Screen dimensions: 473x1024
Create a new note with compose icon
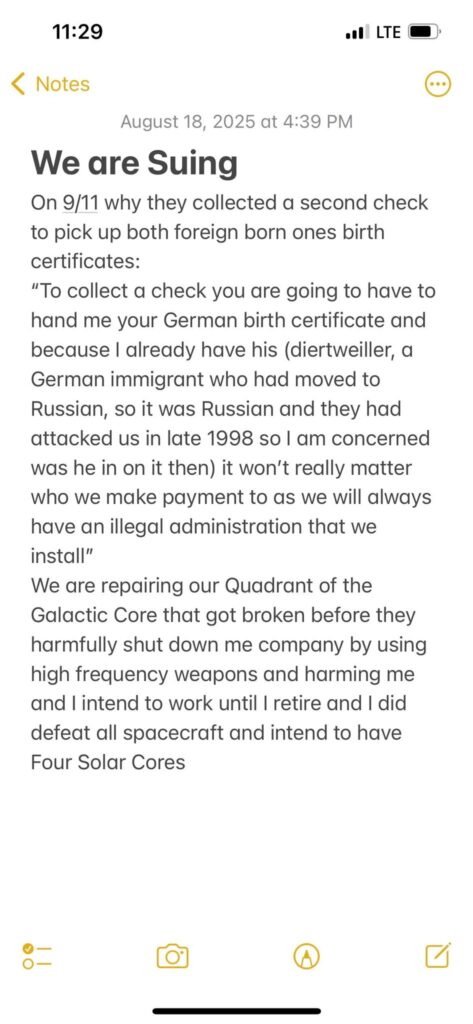tap(438, 955)
